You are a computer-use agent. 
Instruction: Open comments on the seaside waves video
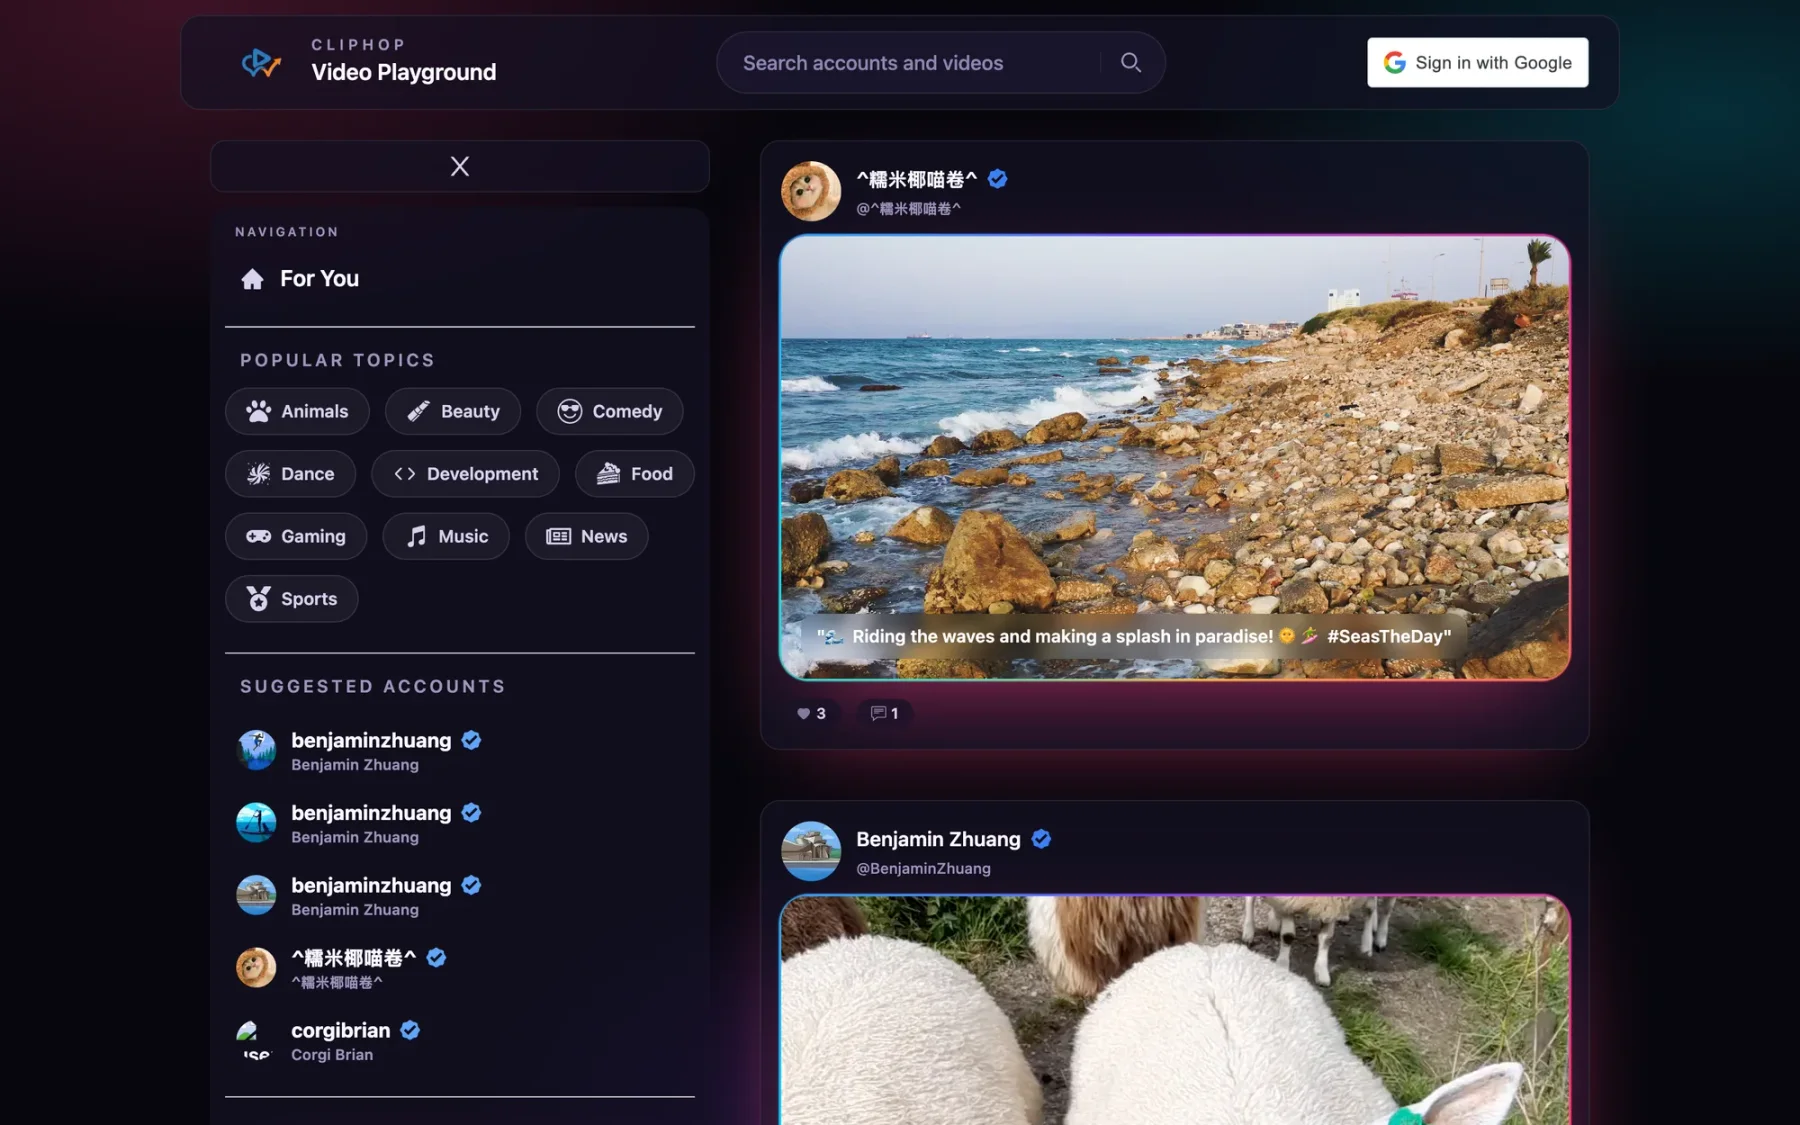click(884, 713)
